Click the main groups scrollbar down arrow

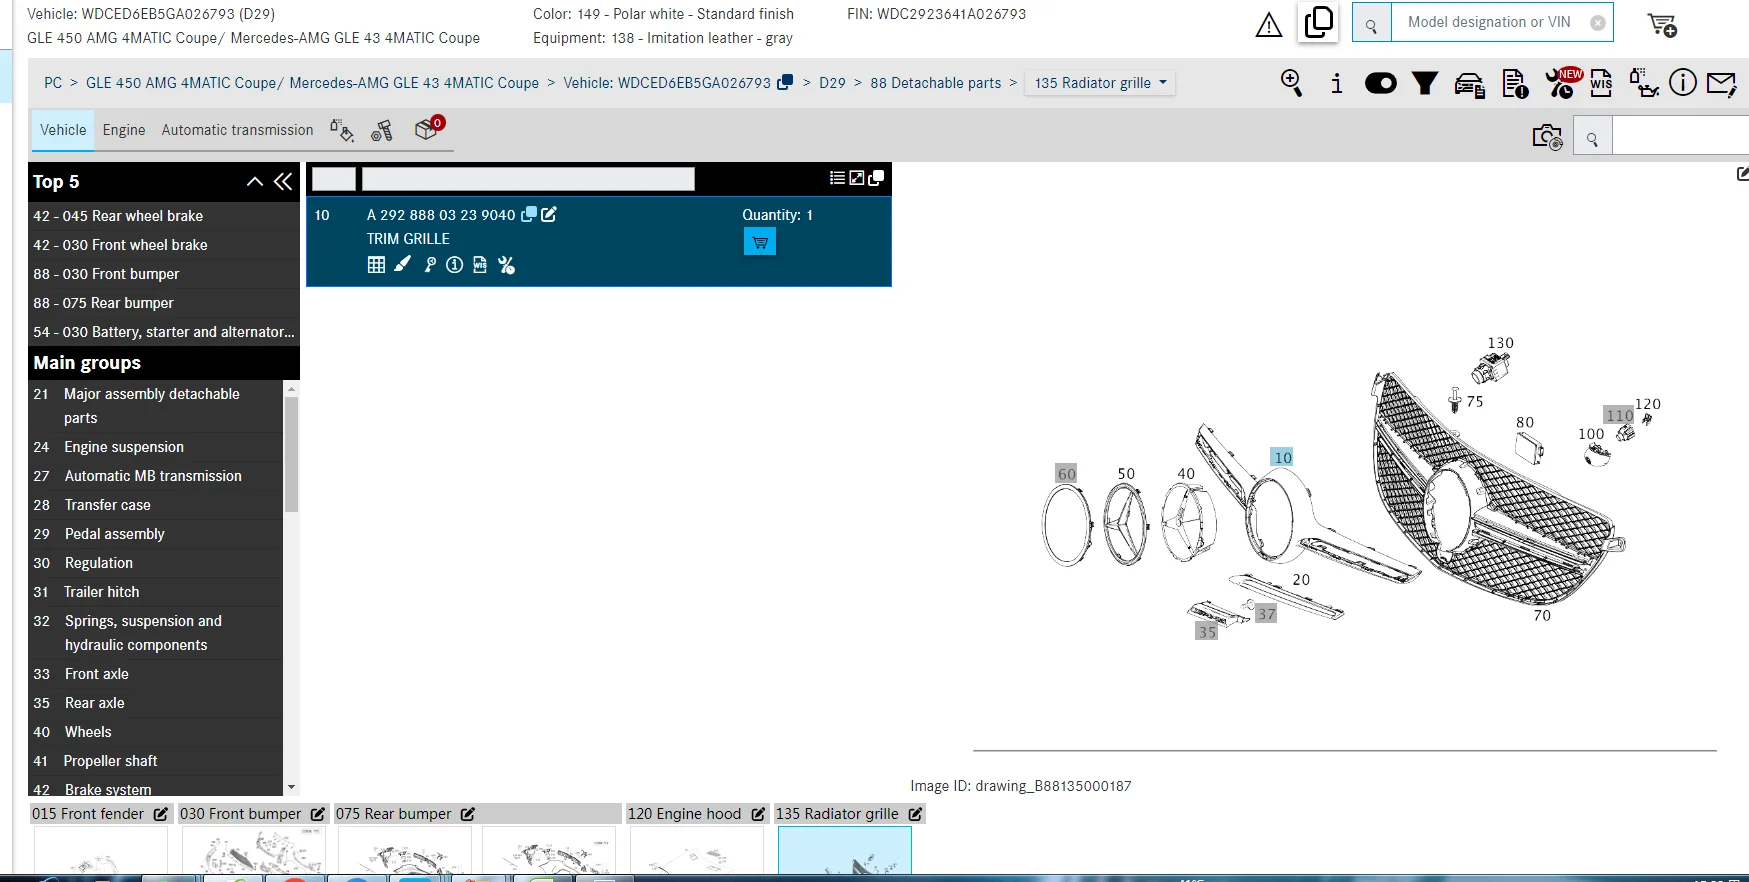(291, 788)
